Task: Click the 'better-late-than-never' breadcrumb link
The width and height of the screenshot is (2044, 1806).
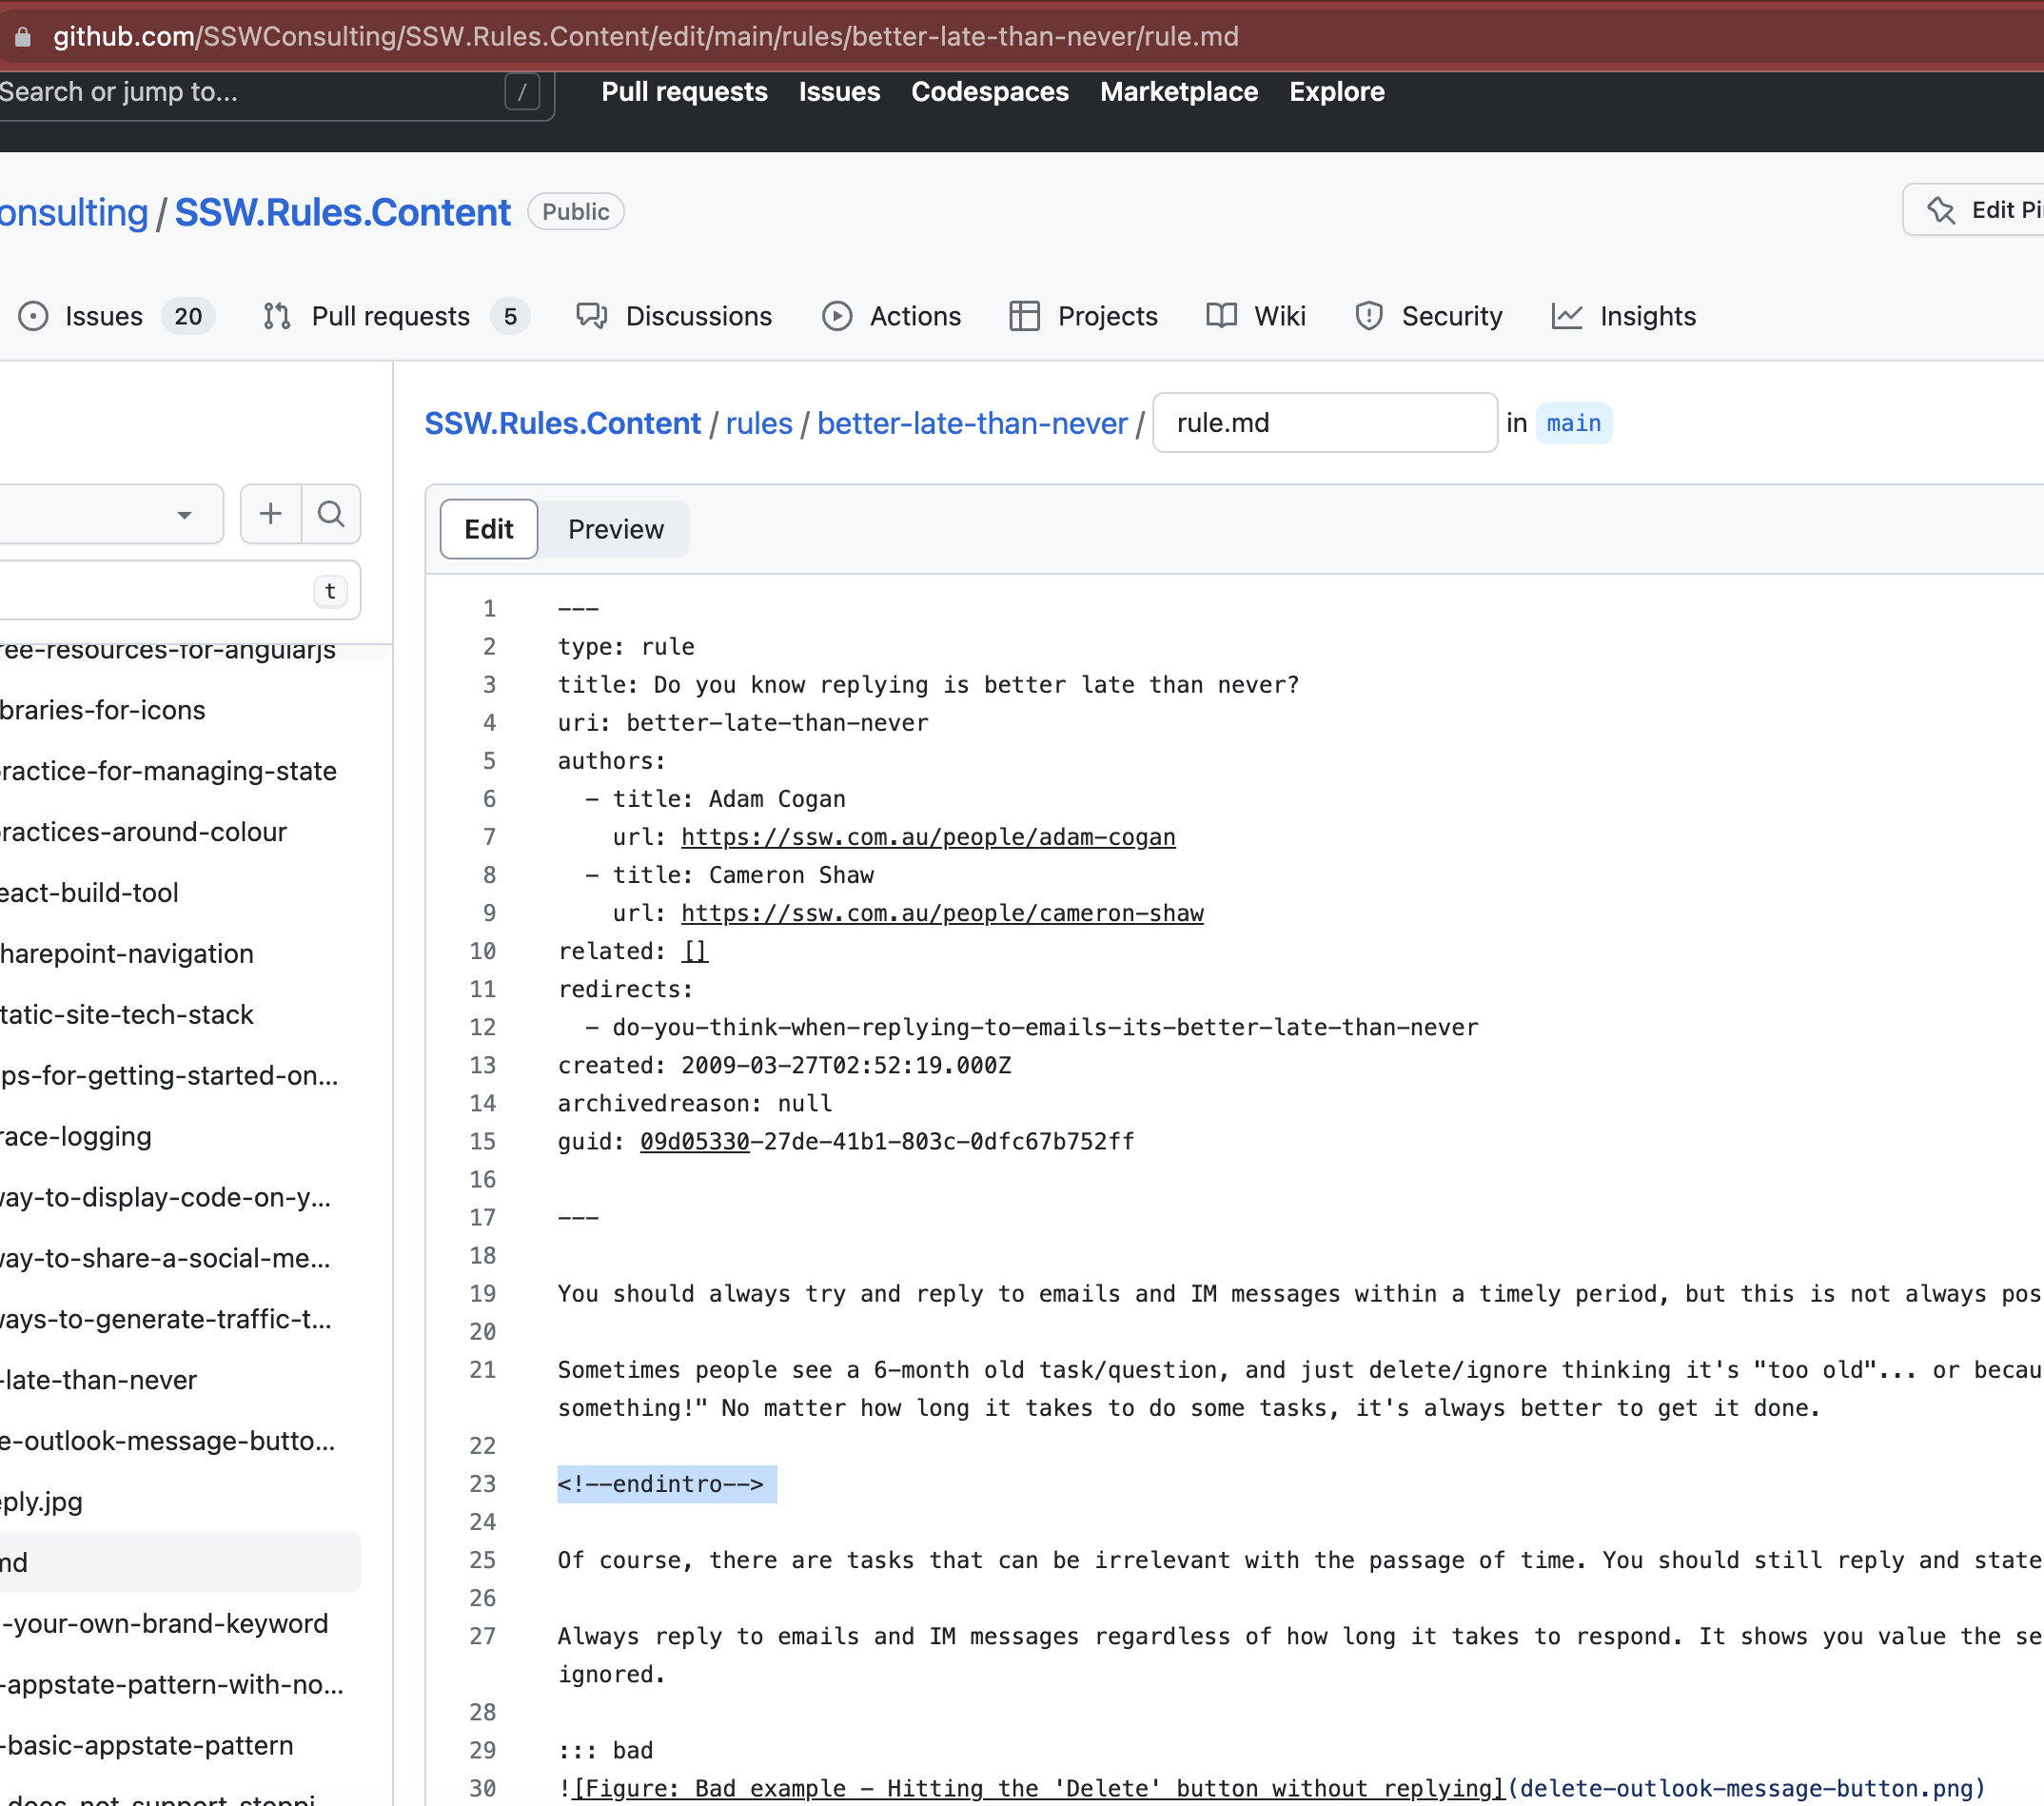Action: coord(972,423)
